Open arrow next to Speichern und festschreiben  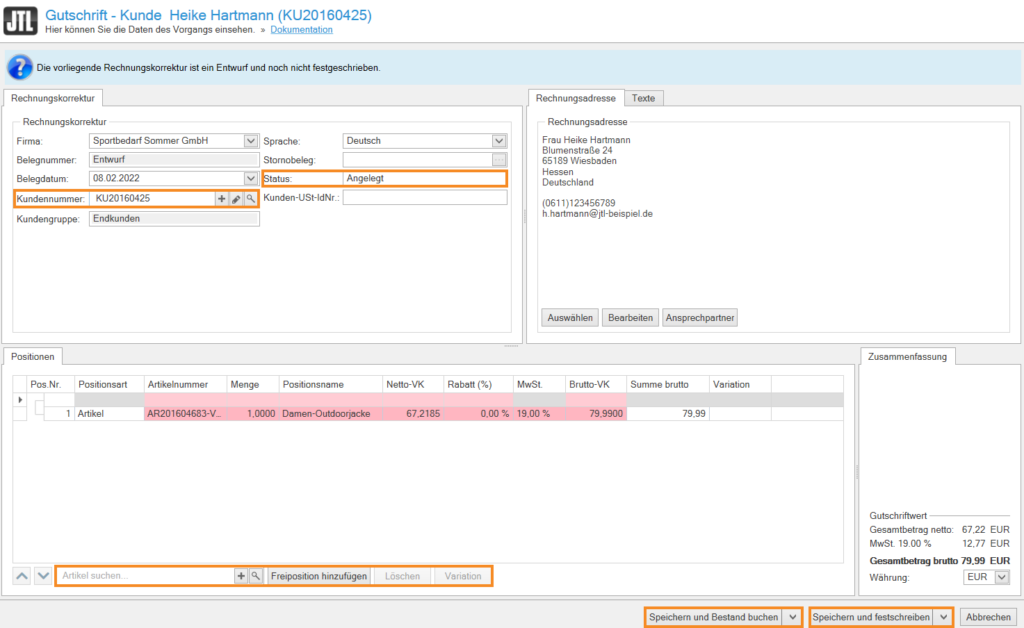click(944, 618)
